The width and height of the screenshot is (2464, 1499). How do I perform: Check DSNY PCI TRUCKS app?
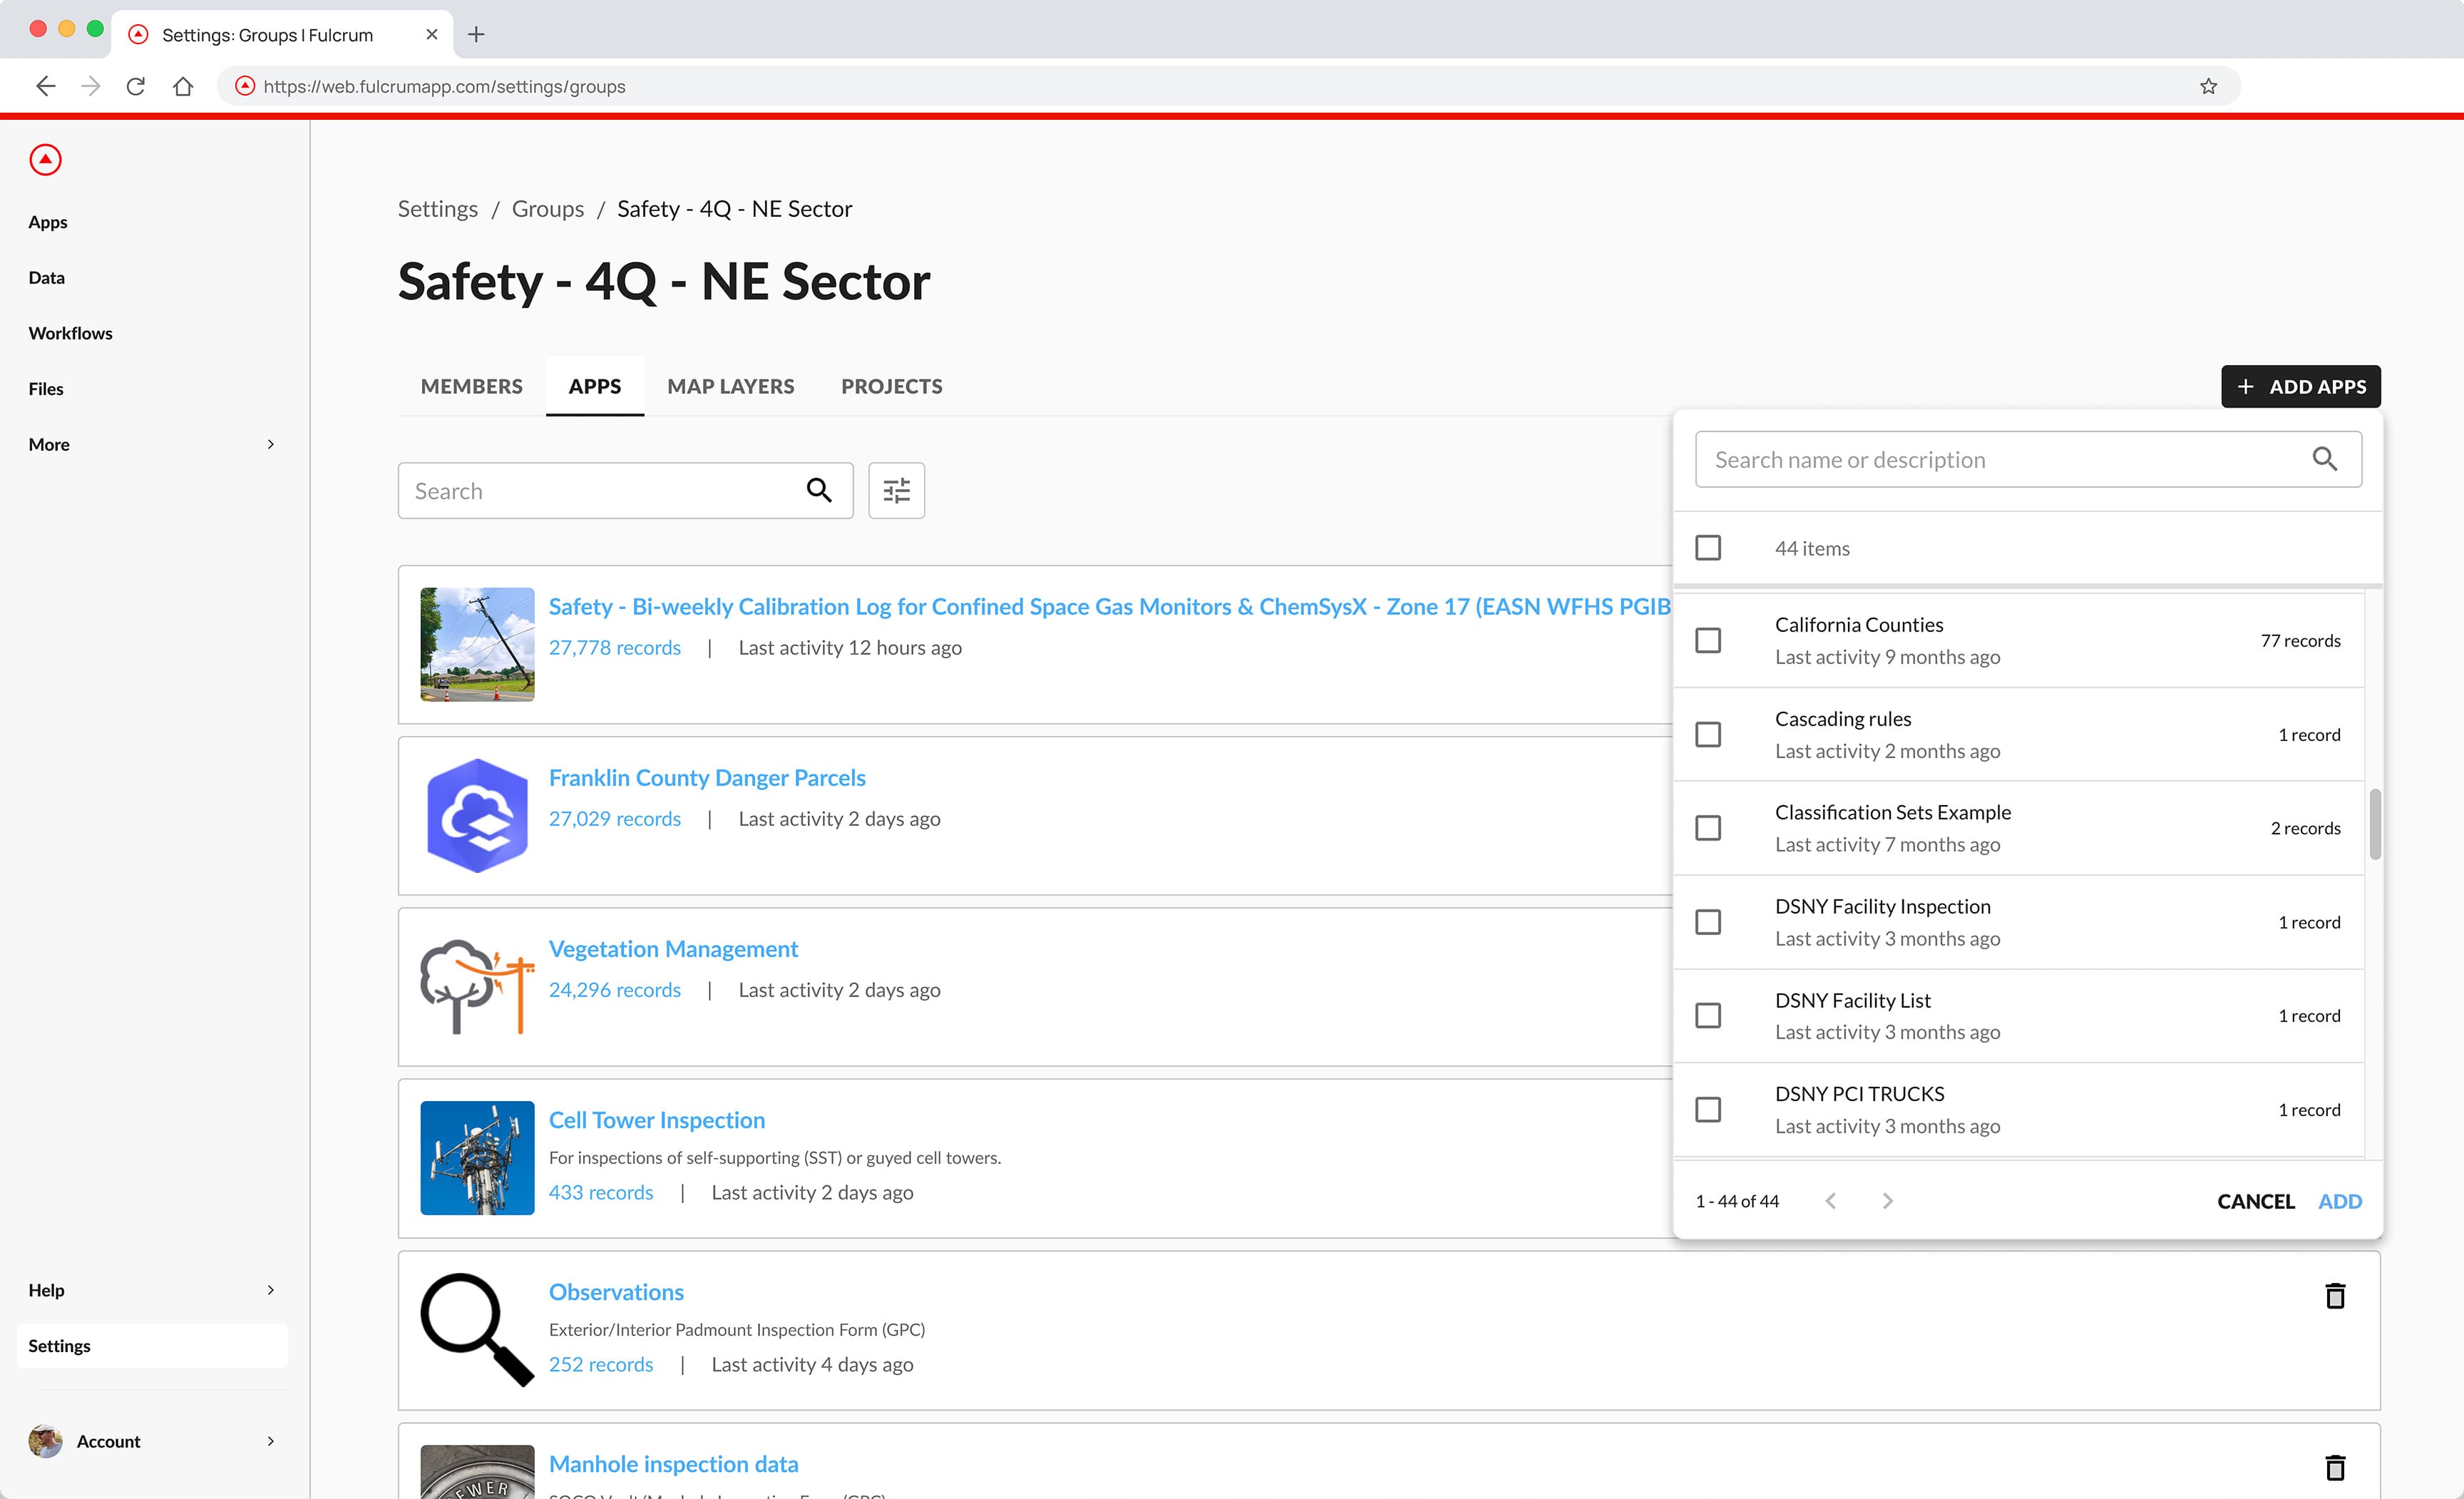tap(1708, 1109)
